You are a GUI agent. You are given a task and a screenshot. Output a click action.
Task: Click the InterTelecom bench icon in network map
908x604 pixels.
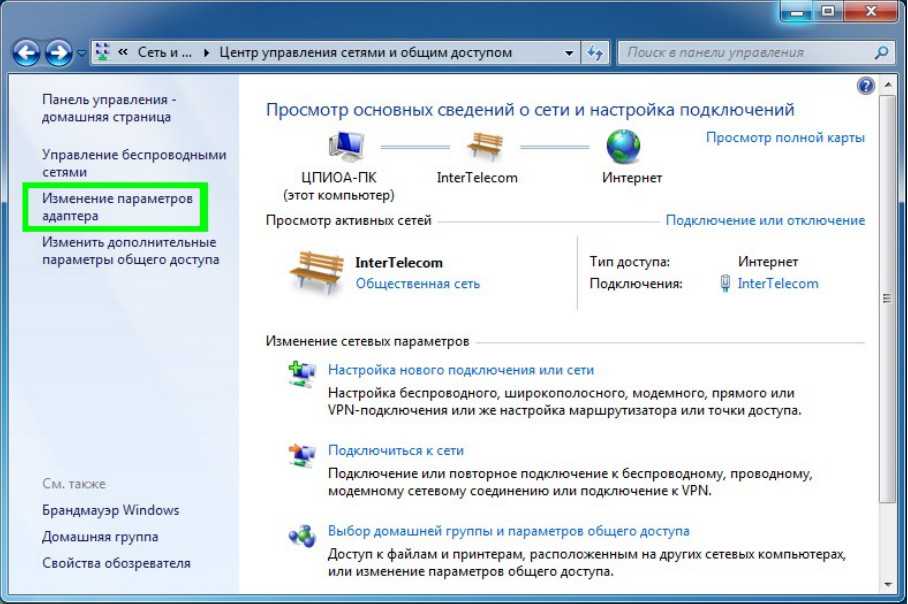[x=485, y=145]
